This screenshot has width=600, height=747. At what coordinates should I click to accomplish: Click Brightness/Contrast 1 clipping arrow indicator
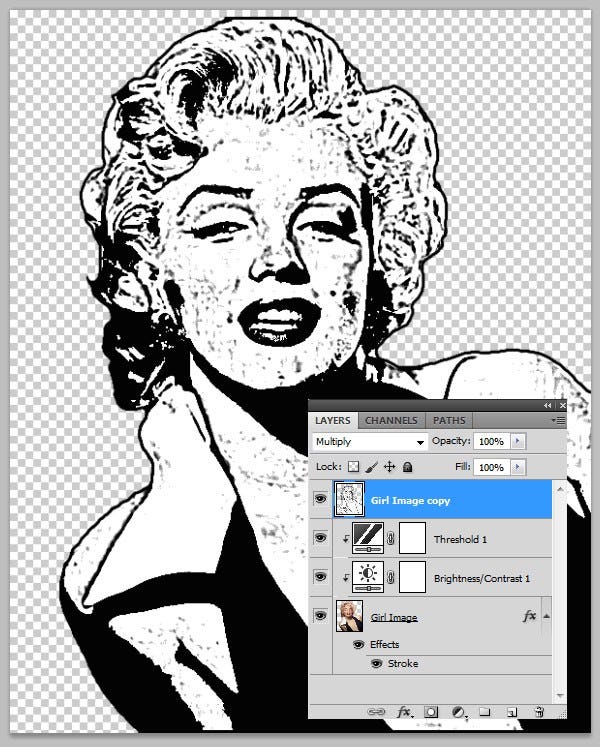click(x=346, y=578)
